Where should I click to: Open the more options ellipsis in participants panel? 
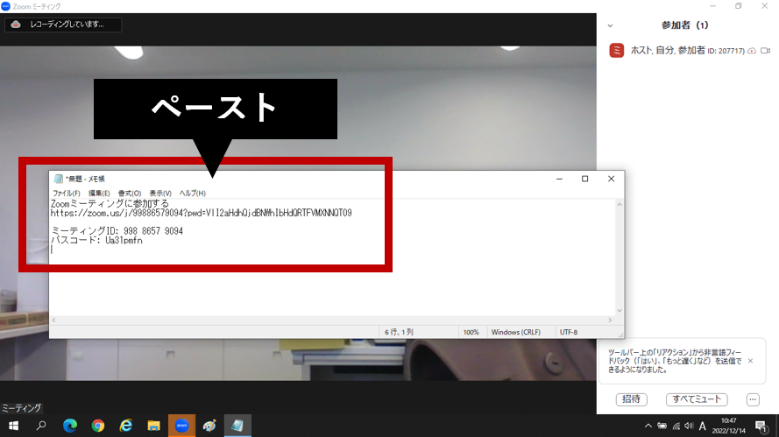coord(753,399)
